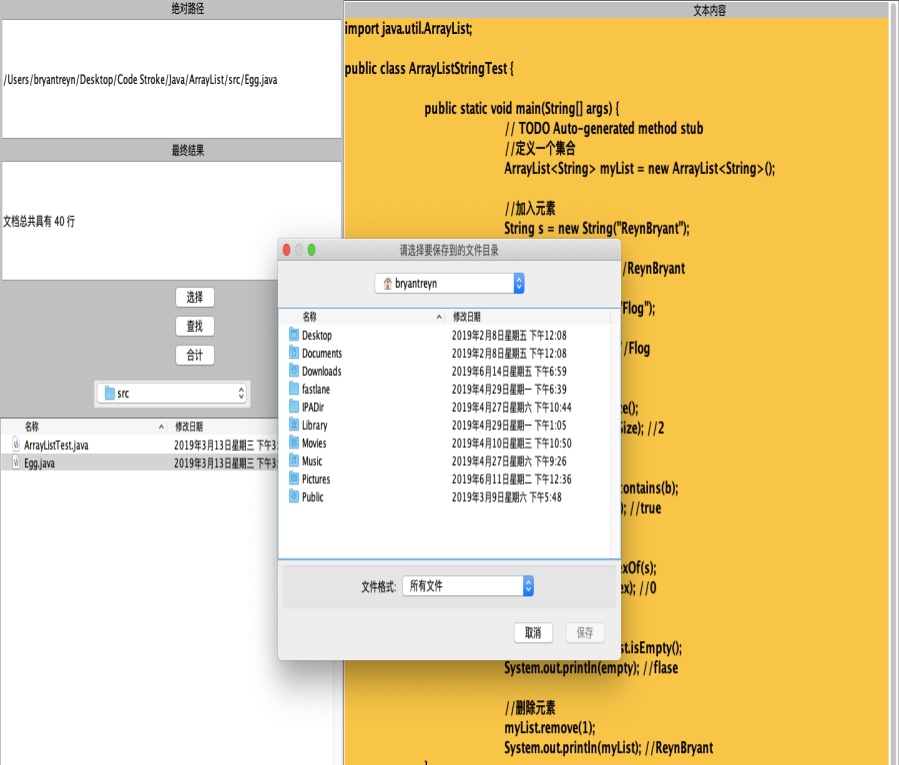
Task: Click the Desktop folder icon in dialog
Action: (x=294, y=335)
